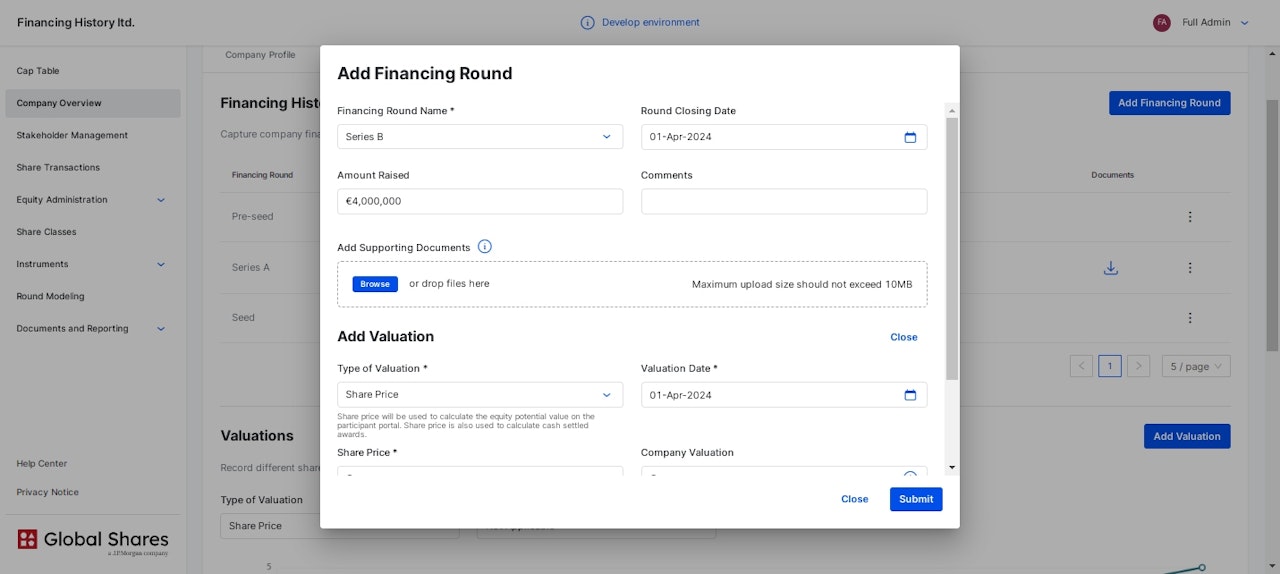This screenshot has width=1280, height=574.
Task: Open the Seed row actions menu
Action: 1190,318
